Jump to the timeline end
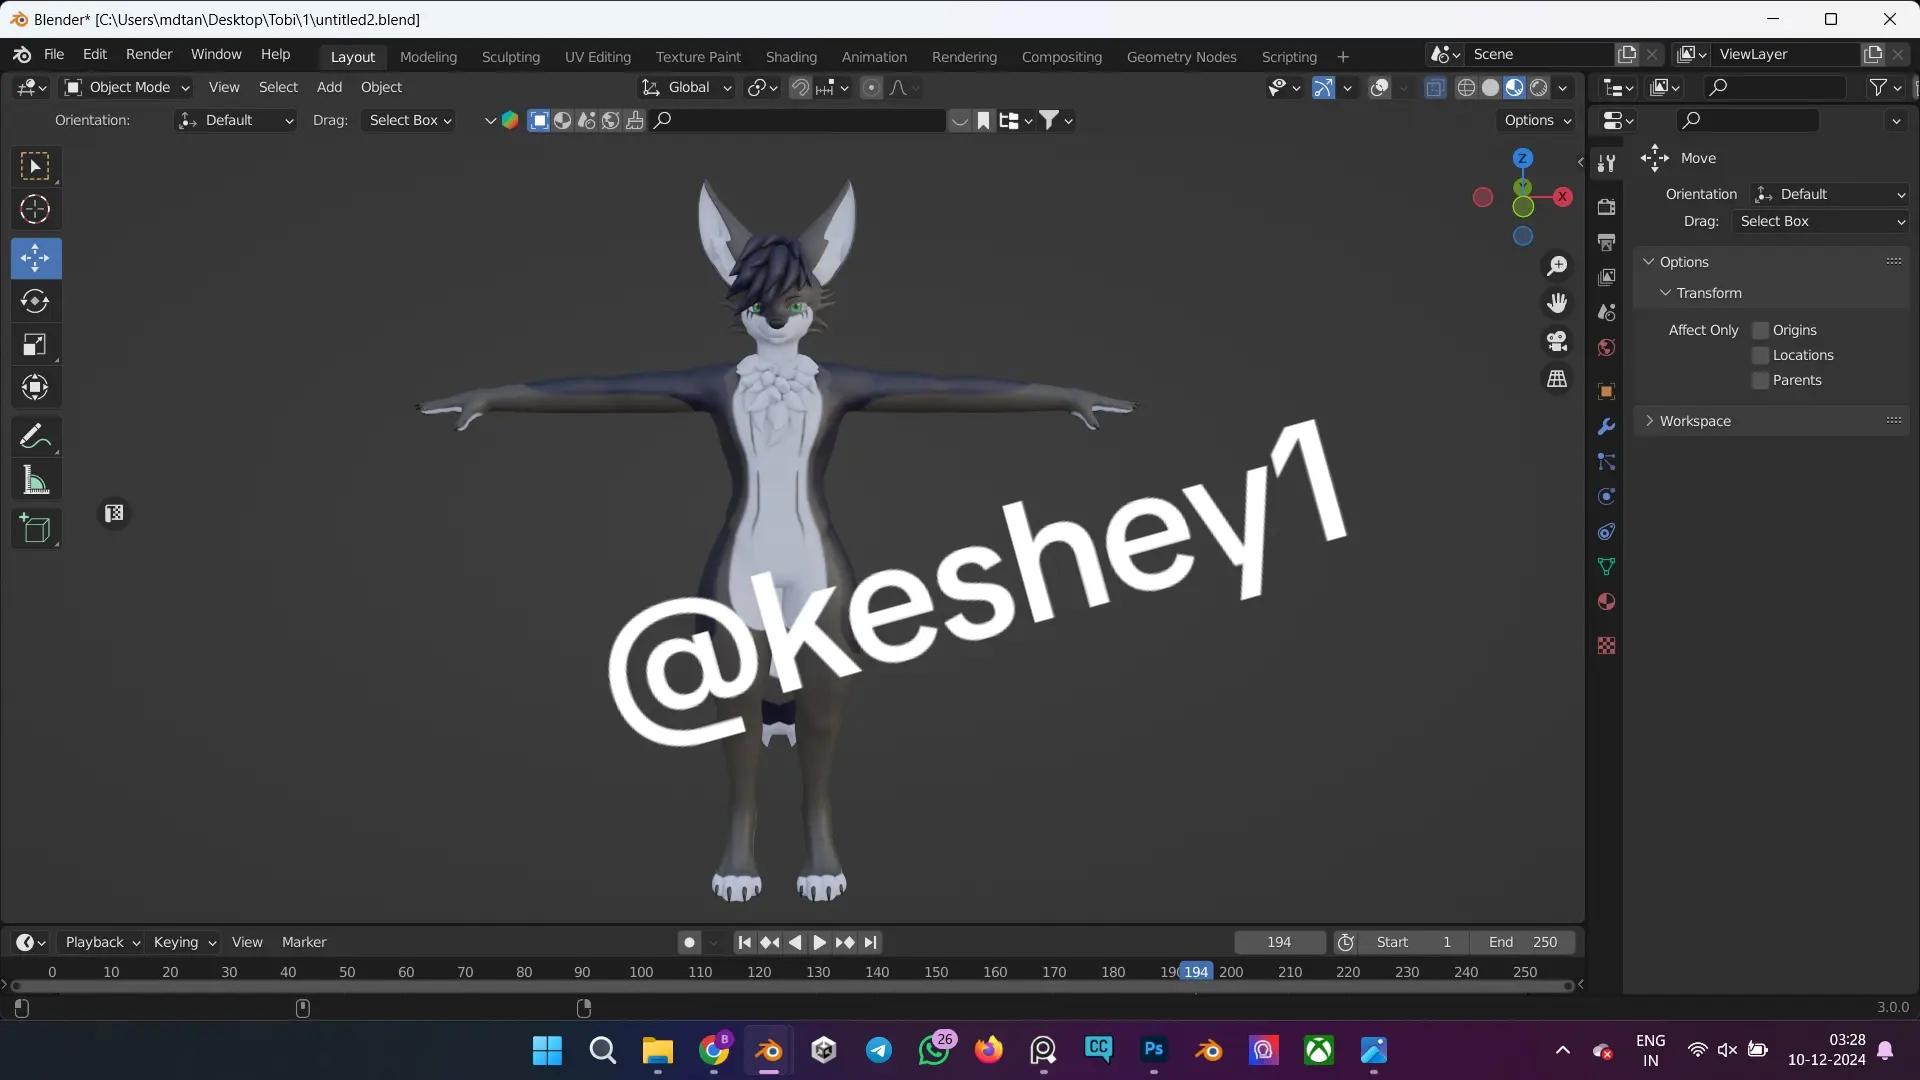The width and height of the screenshot is (1920, 1080). 871,942
